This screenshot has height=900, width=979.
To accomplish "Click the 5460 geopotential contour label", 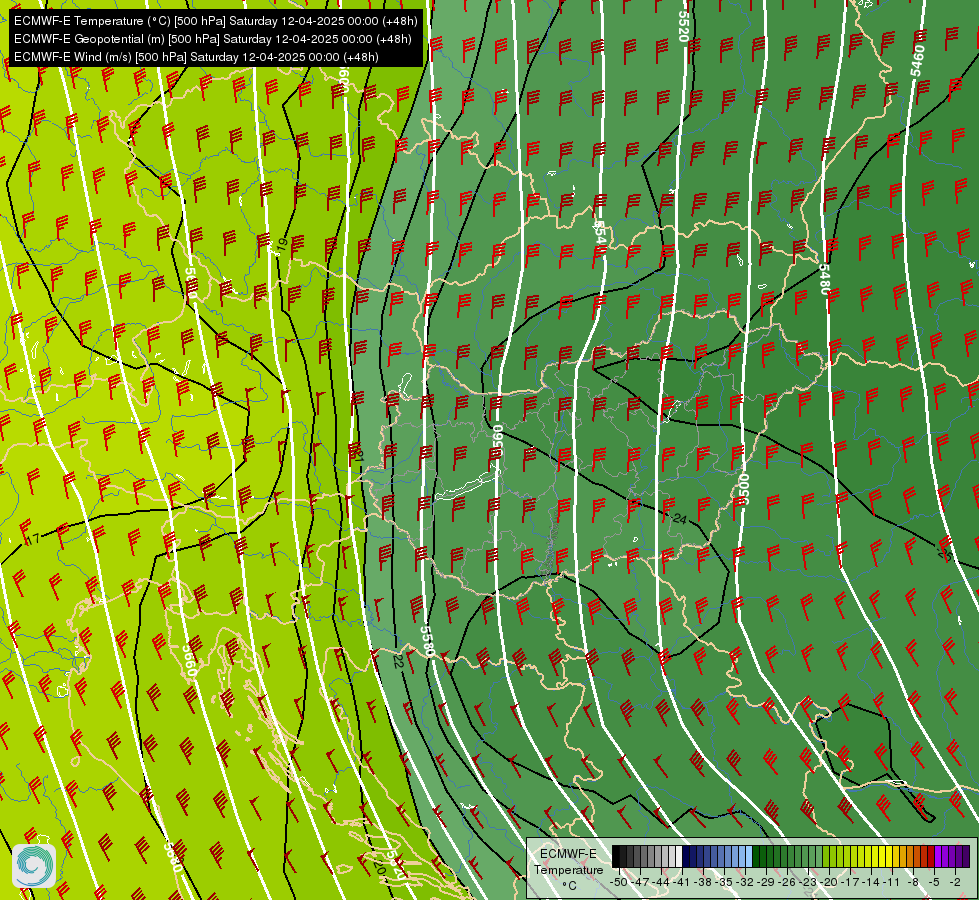I will (917, 61).
